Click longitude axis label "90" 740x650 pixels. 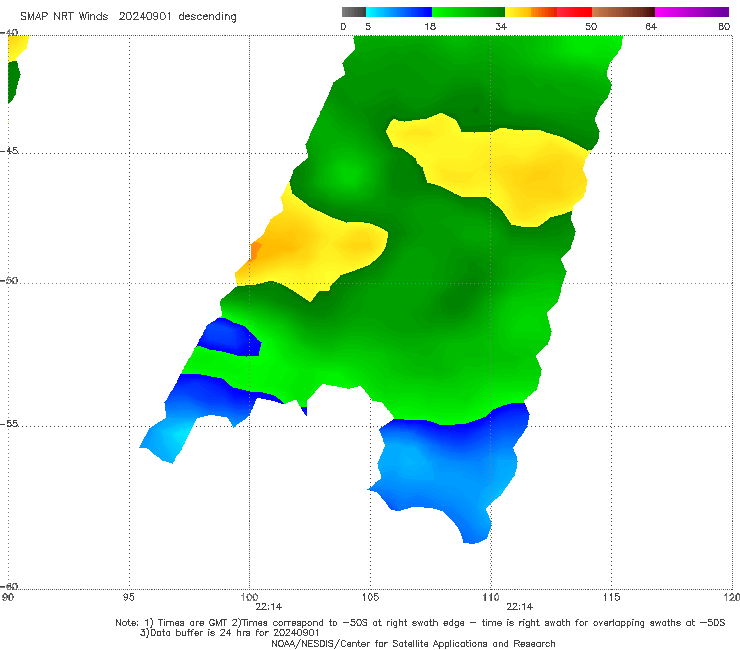7,598
